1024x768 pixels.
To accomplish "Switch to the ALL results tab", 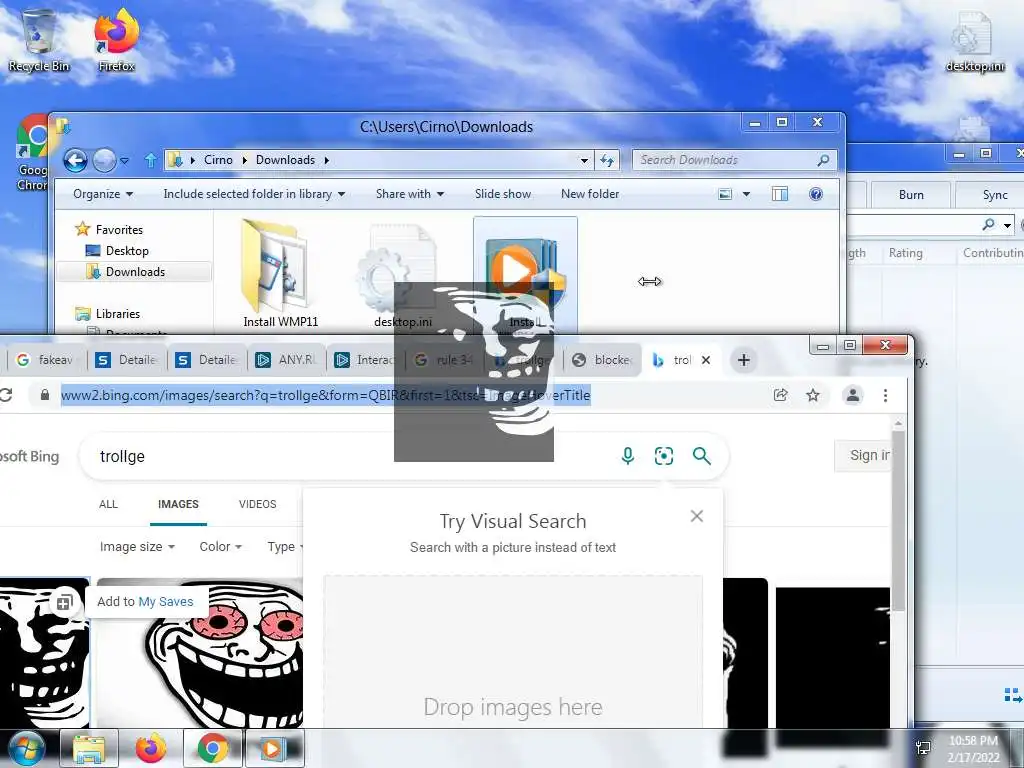I will [x=108, y=504].
